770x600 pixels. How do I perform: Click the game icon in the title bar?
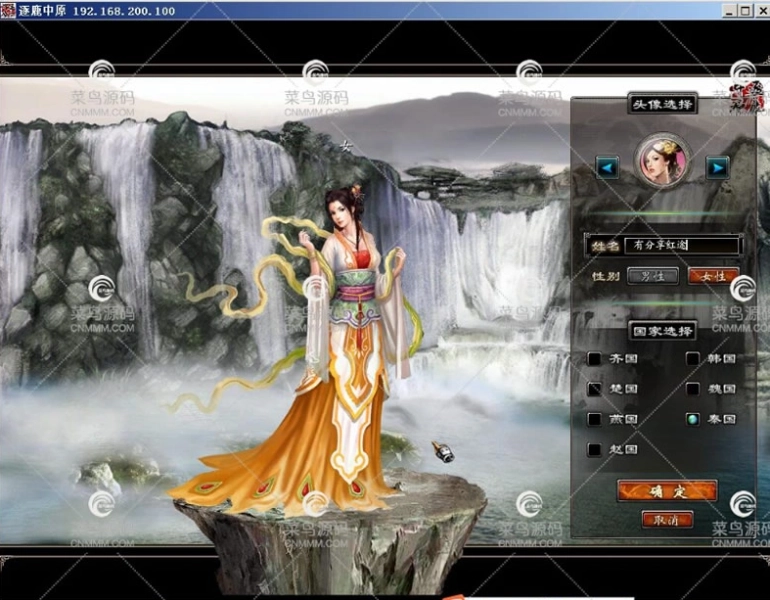tap(8, 10)
